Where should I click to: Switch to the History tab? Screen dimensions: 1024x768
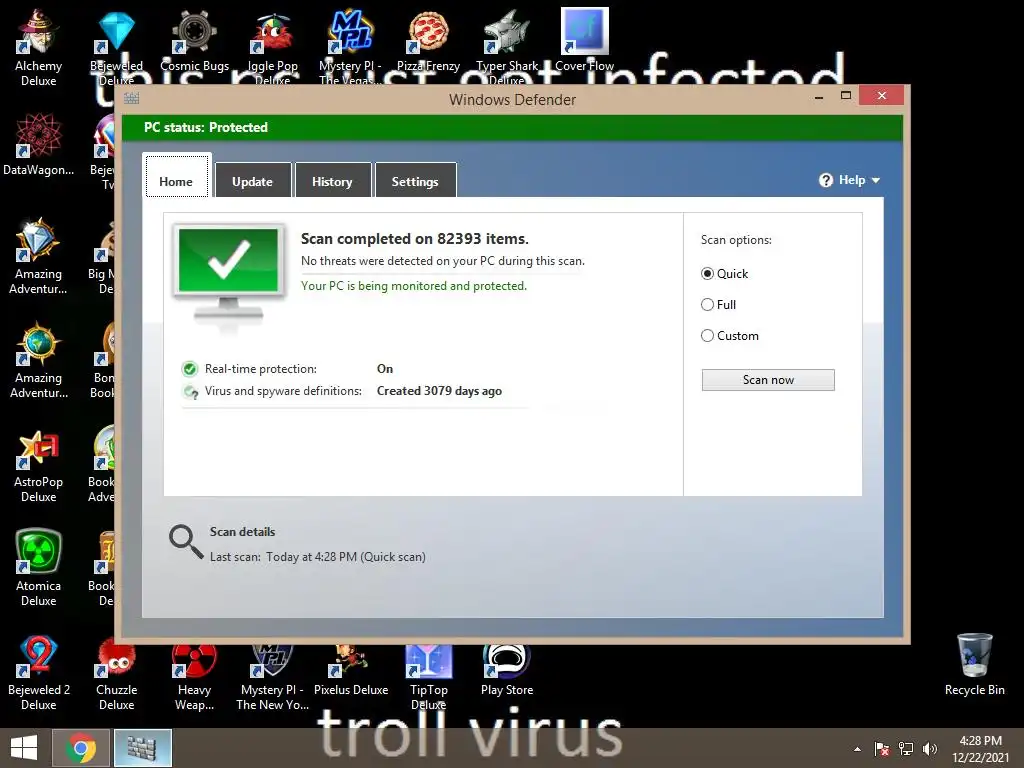(x=332, y=180)
